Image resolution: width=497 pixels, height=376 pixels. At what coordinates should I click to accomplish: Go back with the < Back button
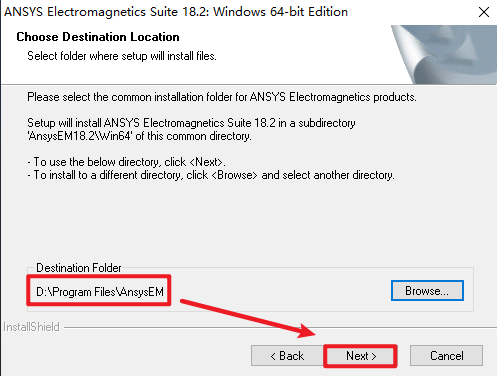pyautogui.click(x=287, y=356)
